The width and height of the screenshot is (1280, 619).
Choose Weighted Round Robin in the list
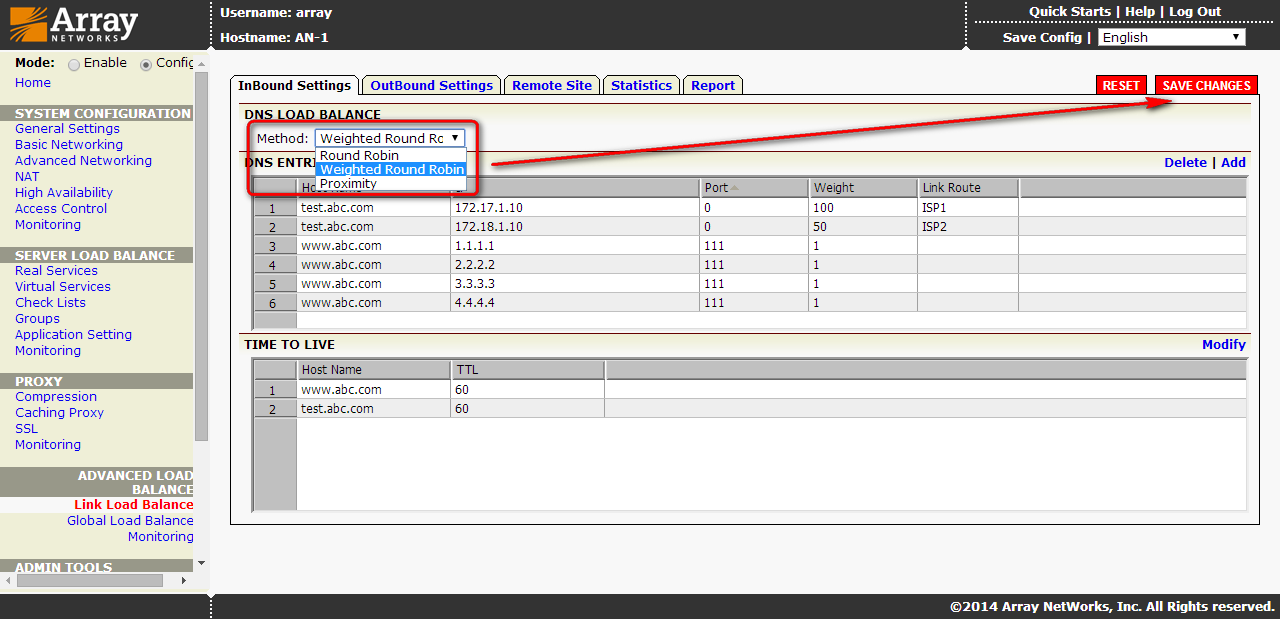click(x=390, y=169)
